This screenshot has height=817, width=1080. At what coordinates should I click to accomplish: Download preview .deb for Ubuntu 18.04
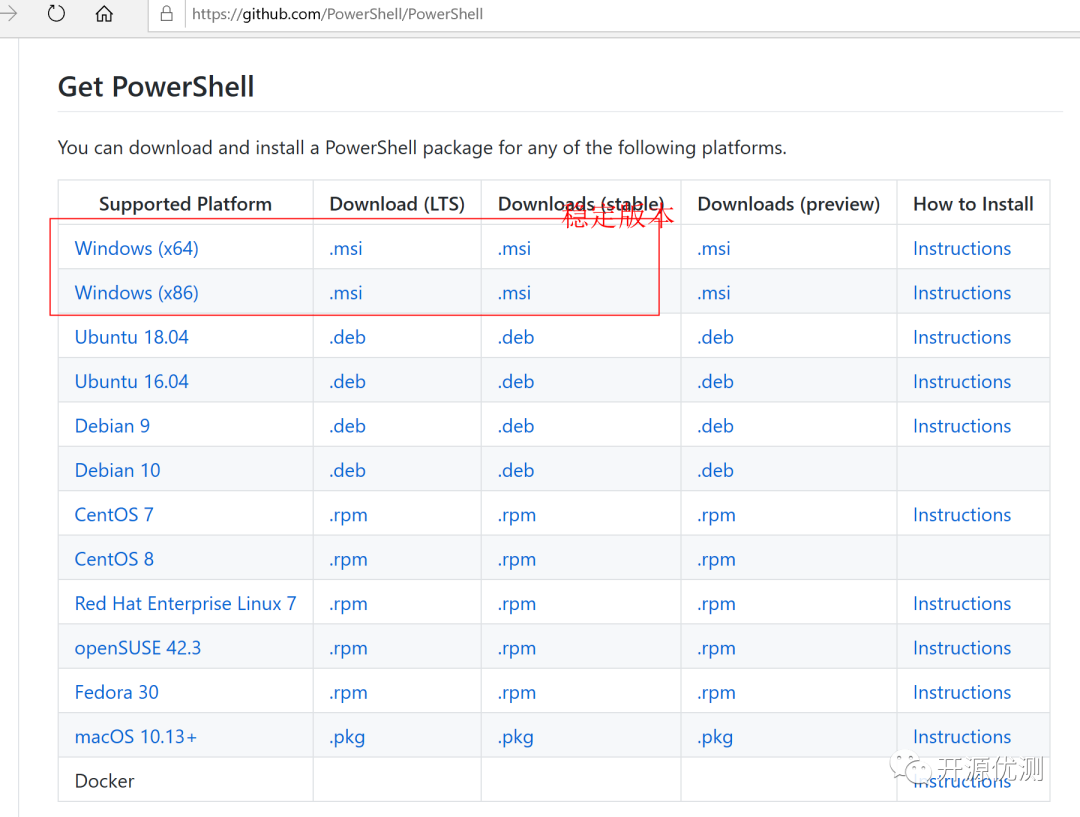tap(715, 338)
